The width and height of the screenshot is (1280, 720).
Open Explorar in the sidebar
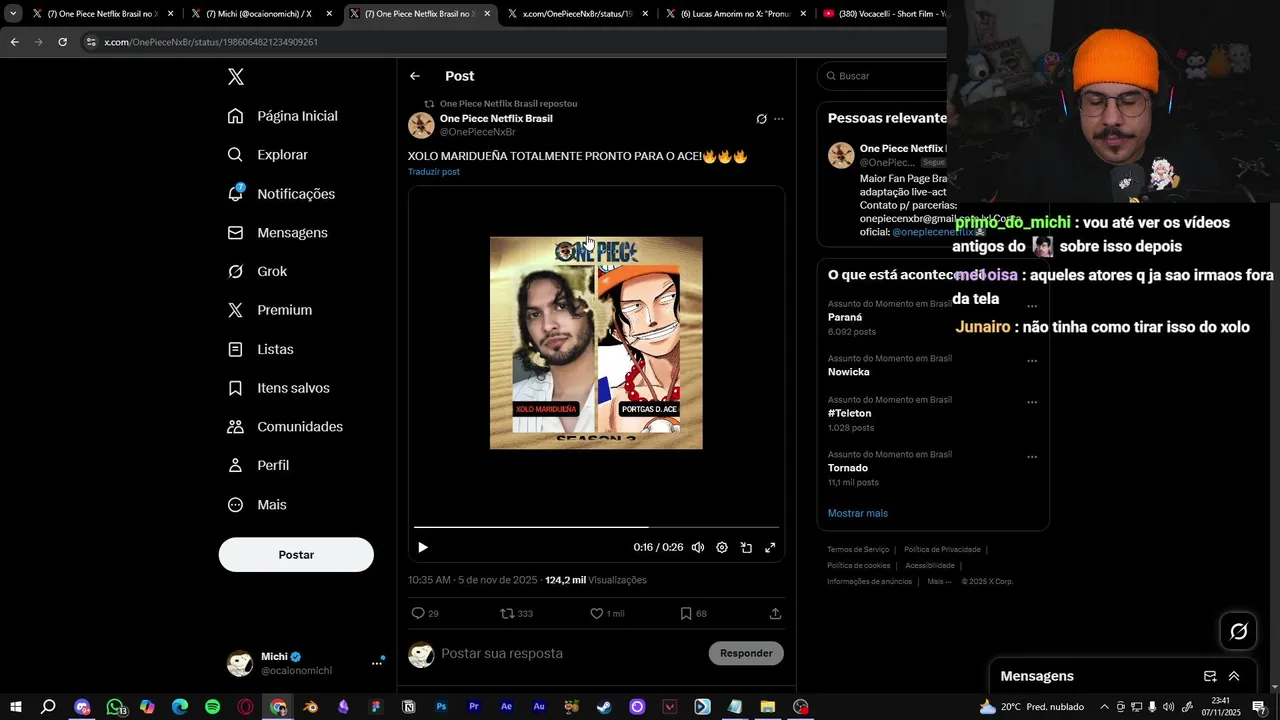pos(268,155)
